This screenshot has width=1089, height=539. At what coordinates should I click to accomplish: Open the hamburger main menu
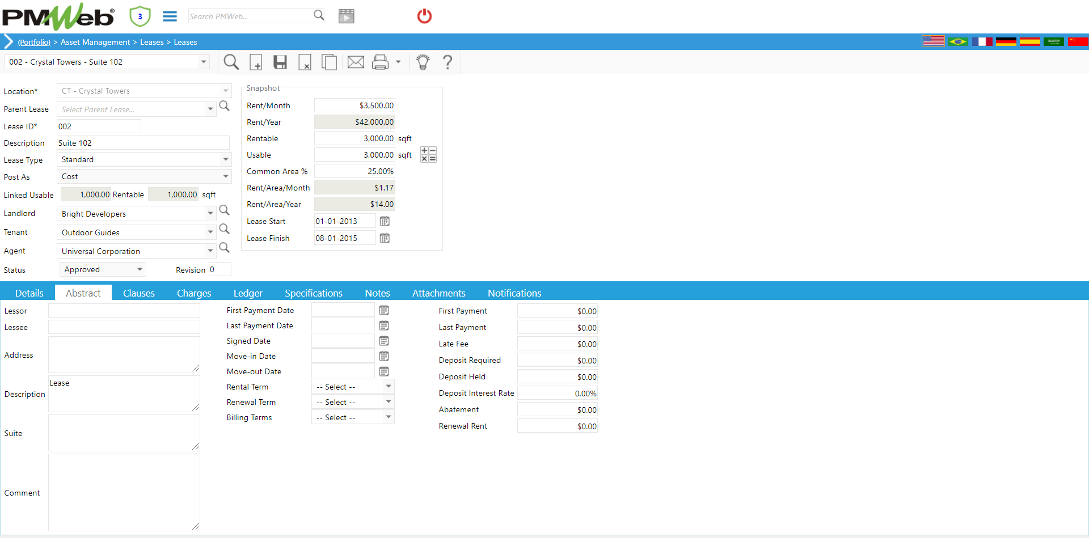click(x=169, y=15)
